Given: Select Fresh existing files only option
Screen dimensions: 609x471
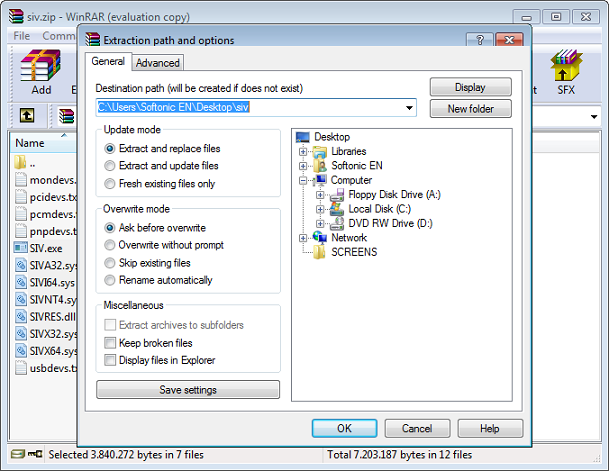Looking at the screenshot, I should pos(110,183).
